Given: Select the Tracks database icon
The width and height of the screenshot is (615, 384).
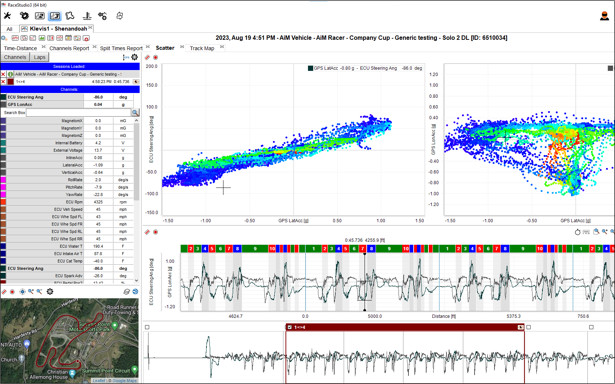Looking at the screenshot, I should (x=70, y=16).
